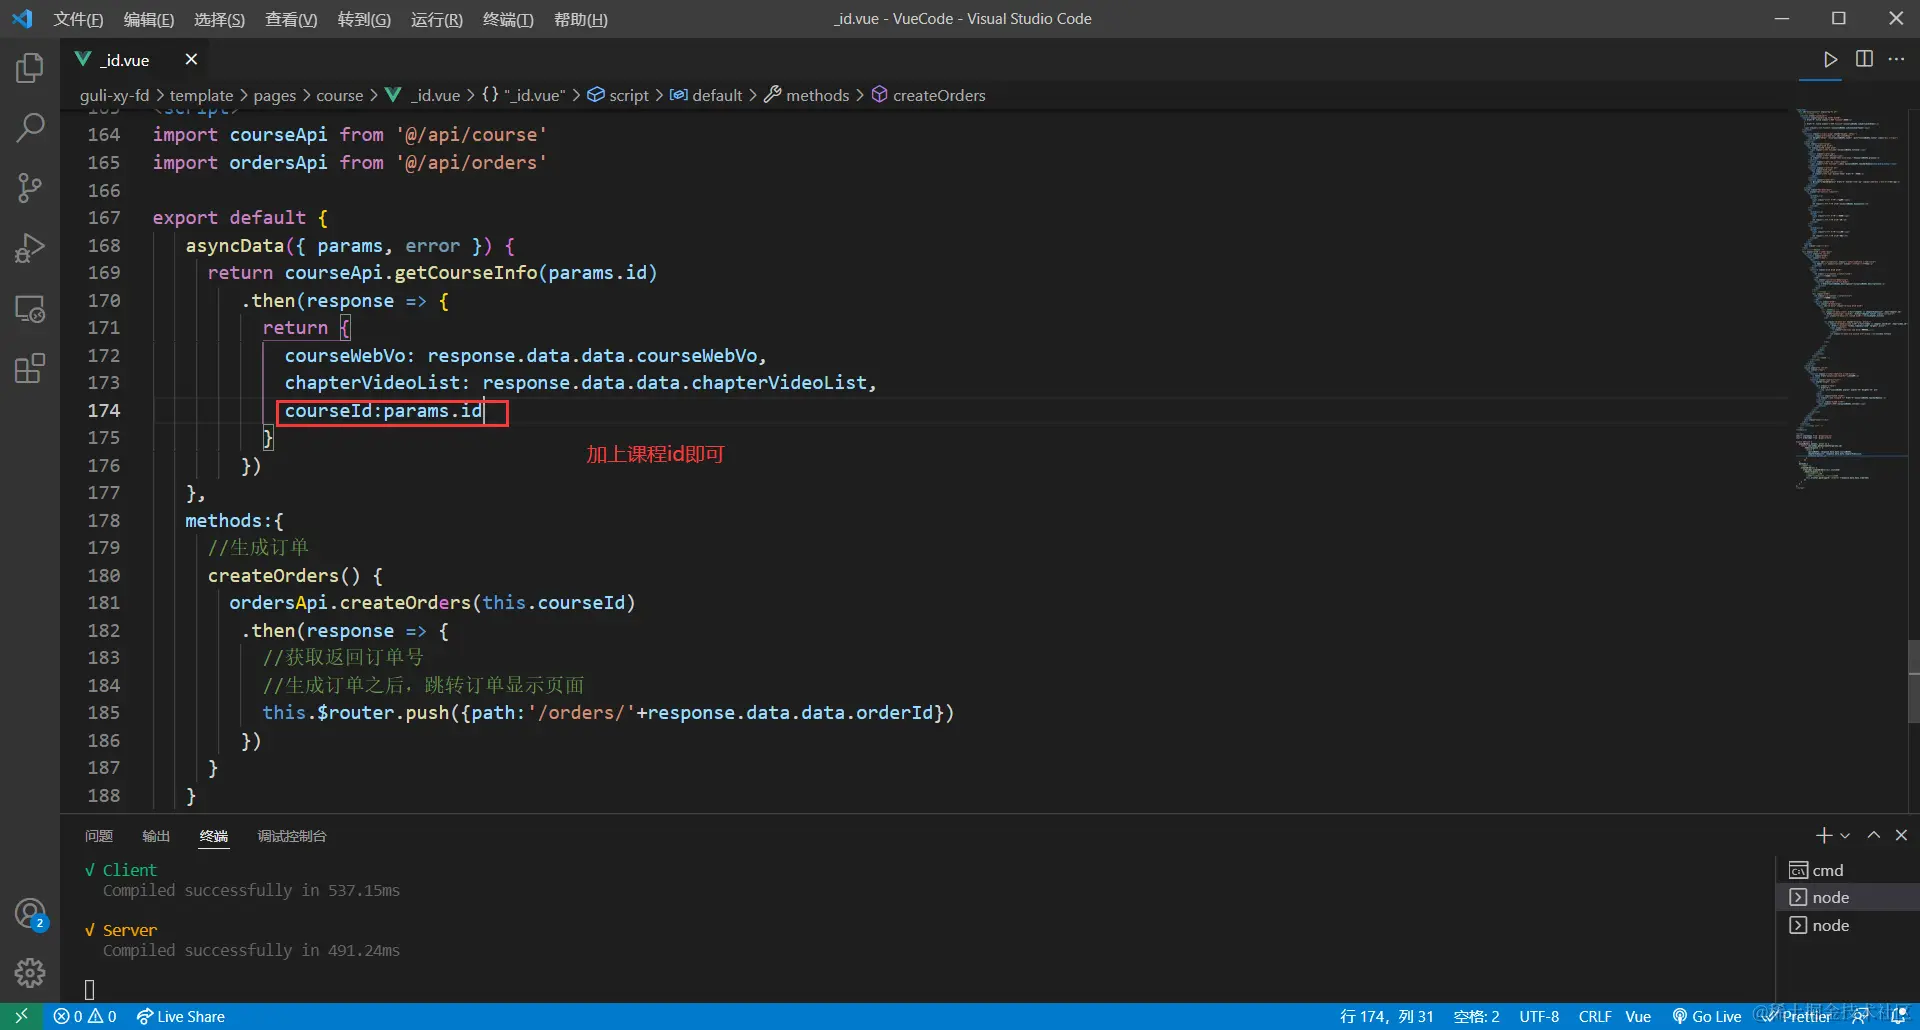Open the 选择(S) menu

pyautogui.click(x=219, y=19)
